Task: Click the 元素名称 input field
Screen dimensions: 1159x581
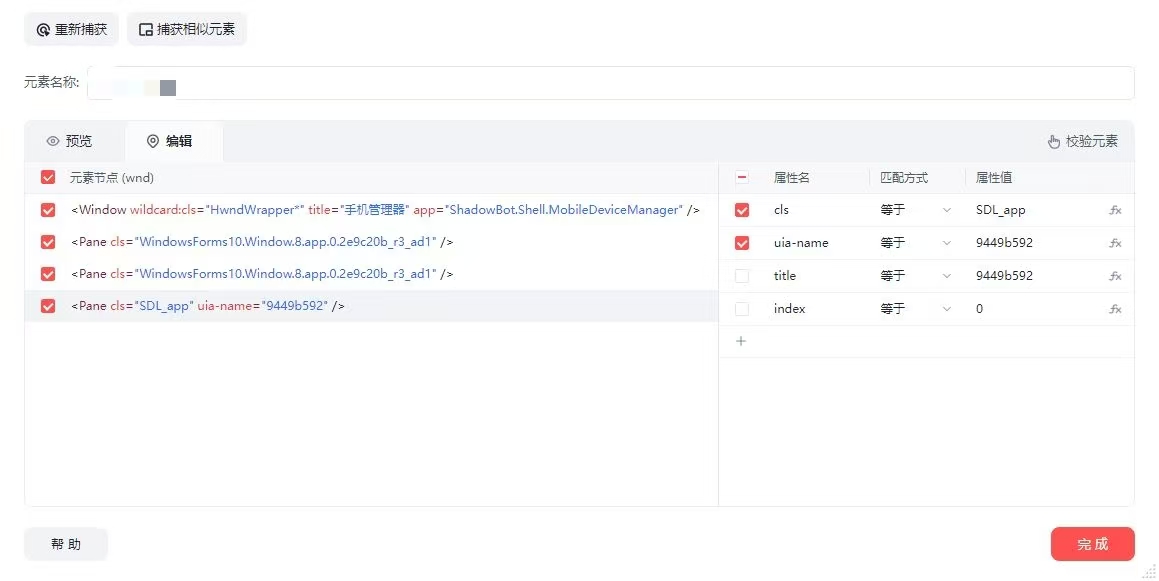Action: click(x=650, y=84)
